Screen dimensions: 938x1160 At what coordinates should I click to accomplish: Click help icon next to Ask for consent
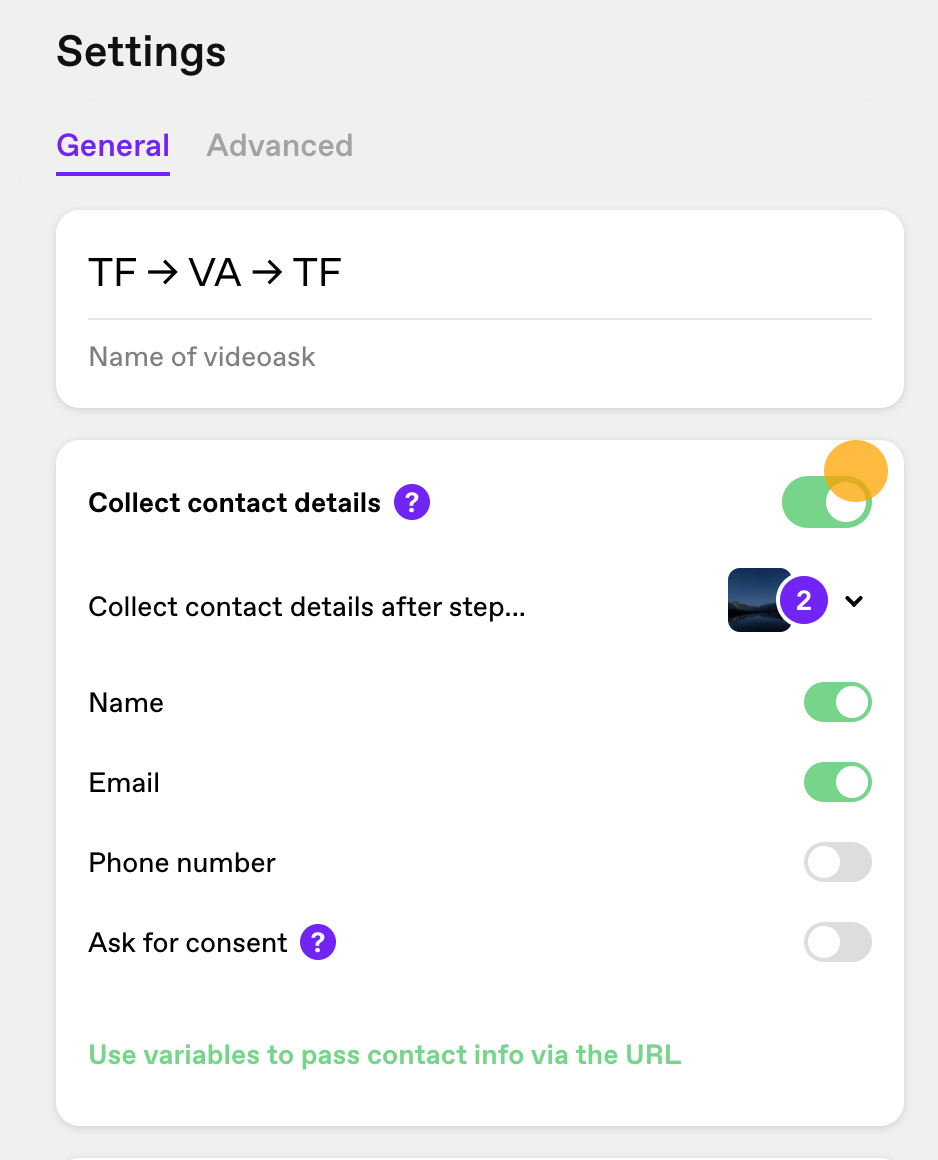(317, 942)
